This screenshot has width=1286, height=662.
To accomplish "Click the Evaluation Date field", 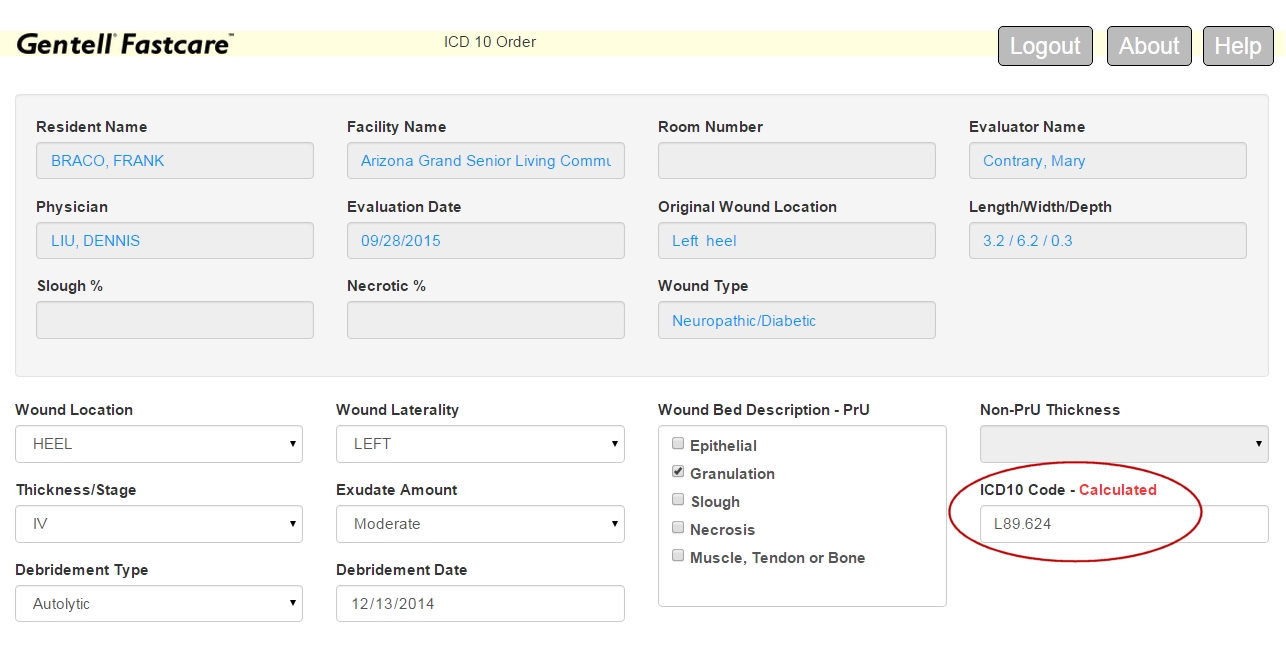I will 485,240.
